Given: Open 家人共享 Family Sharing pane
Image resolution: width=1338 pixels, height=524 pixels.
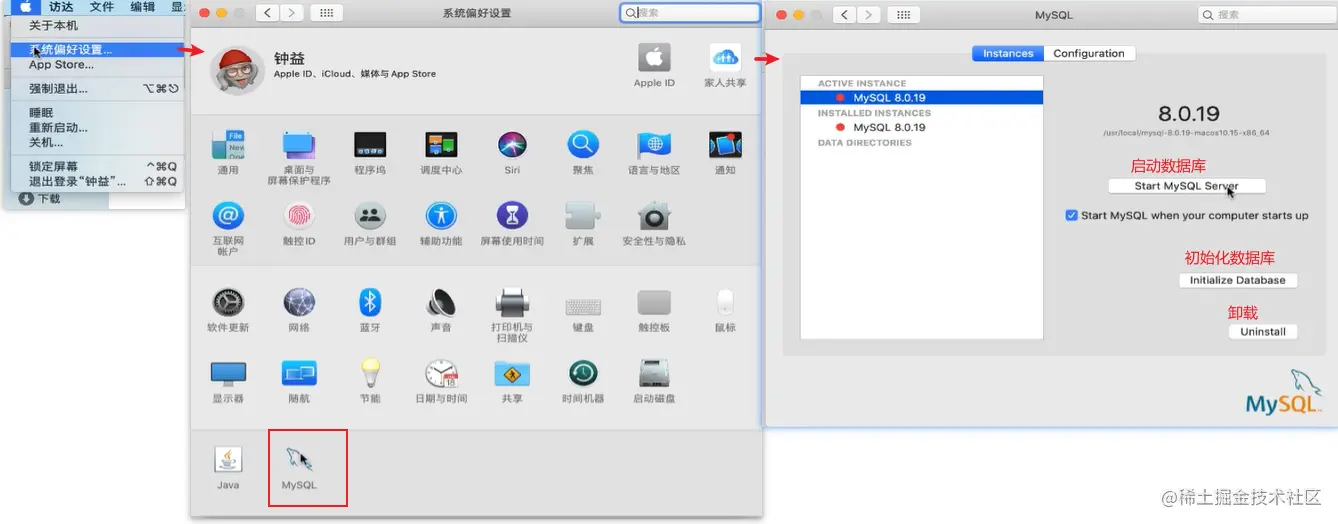Looking at the screenshot, I should coord(725,58).
